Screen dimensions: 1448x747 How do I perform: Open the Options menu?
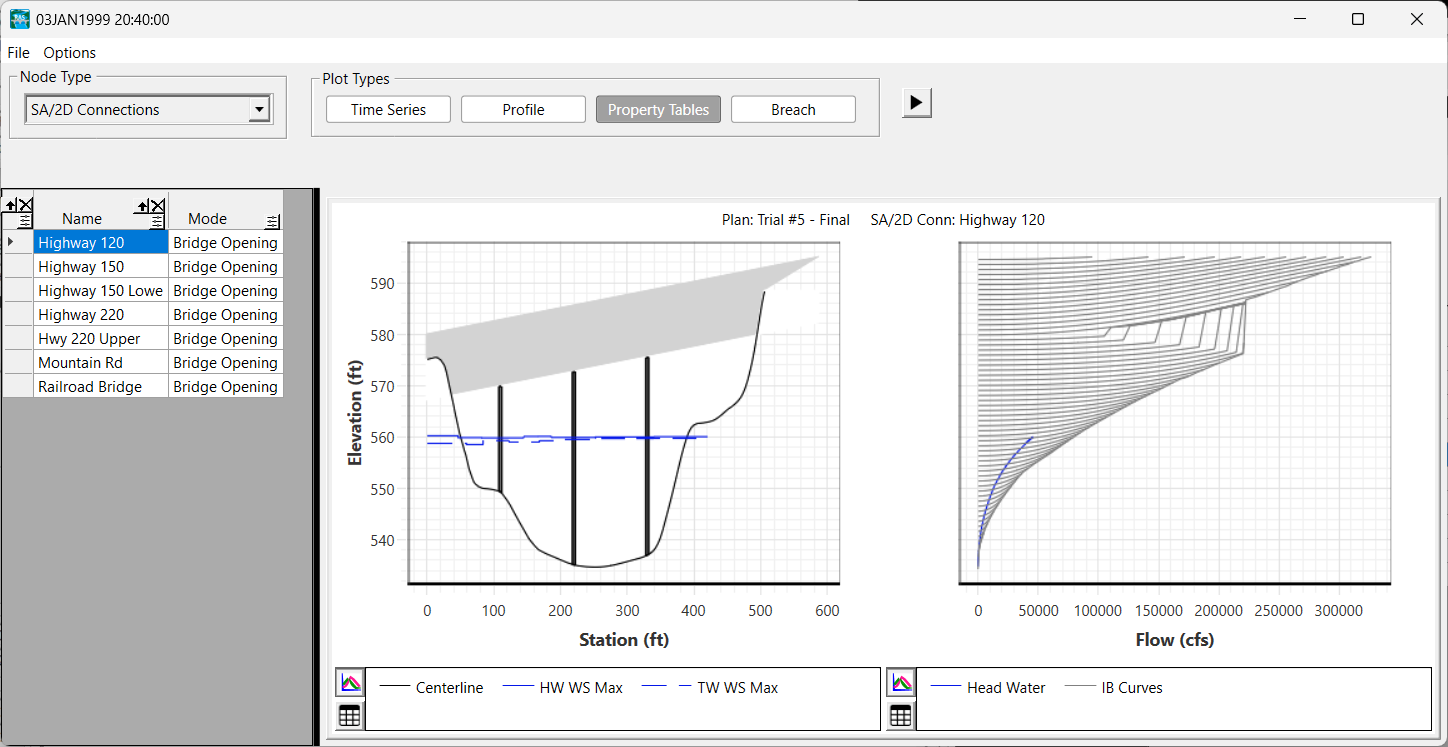tap(69, 52)
